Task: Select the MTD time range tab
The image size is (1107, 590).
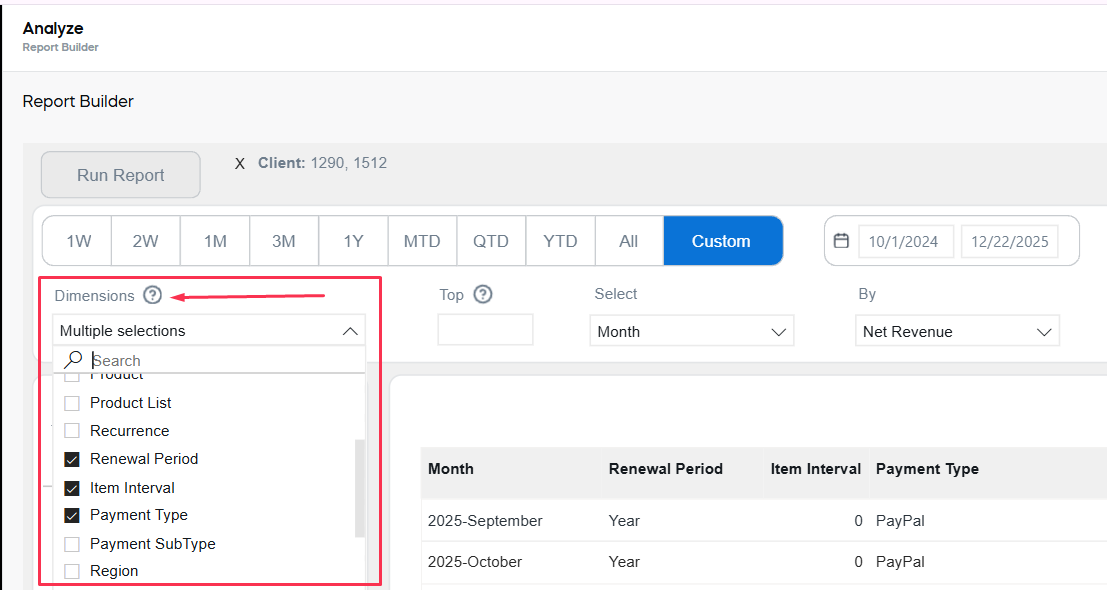Action: pyautogui.click(x=422, y=240)
